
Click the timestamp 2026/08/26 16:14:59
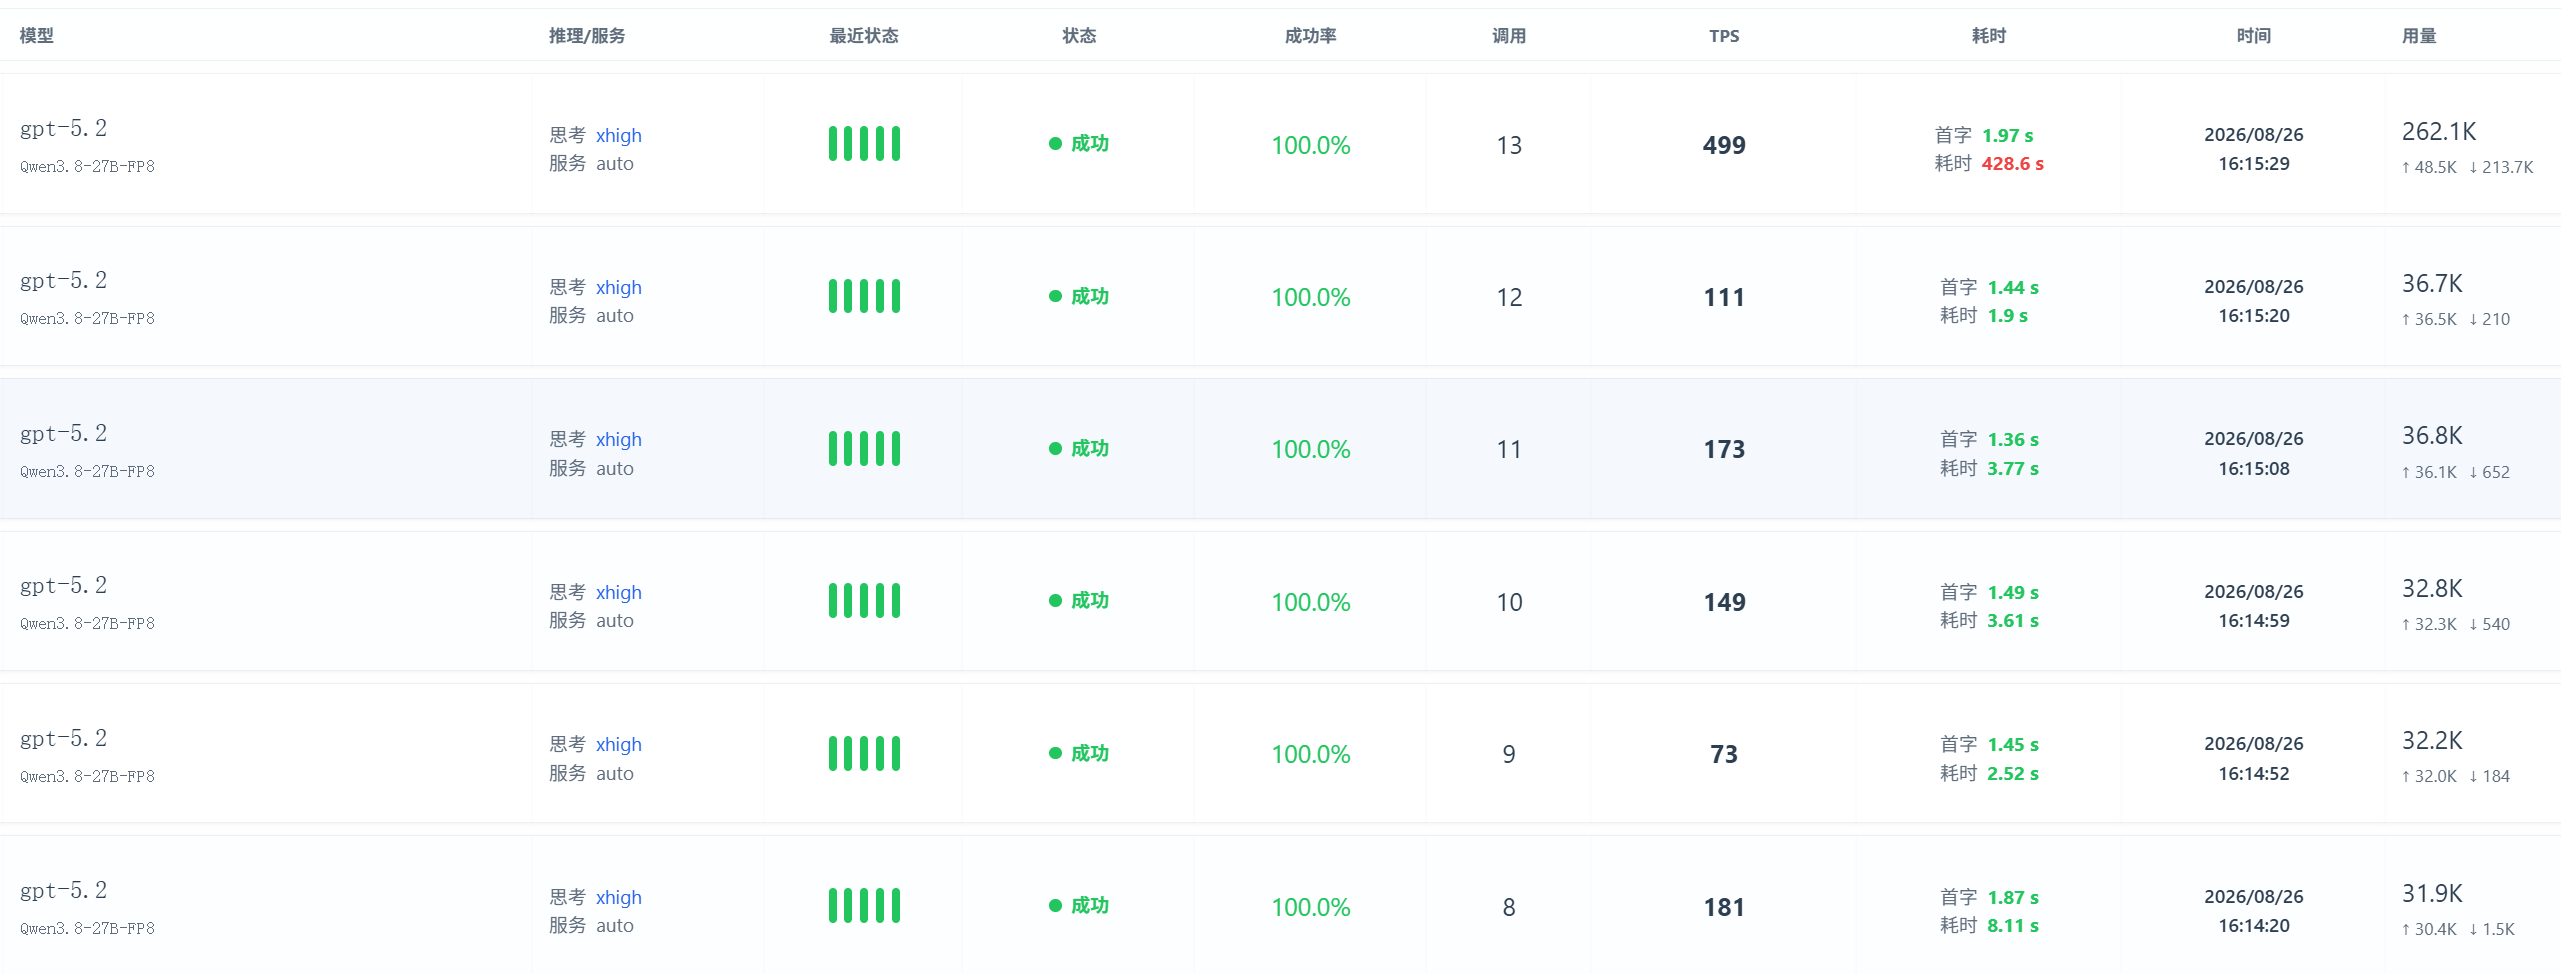pos(2254,606)
